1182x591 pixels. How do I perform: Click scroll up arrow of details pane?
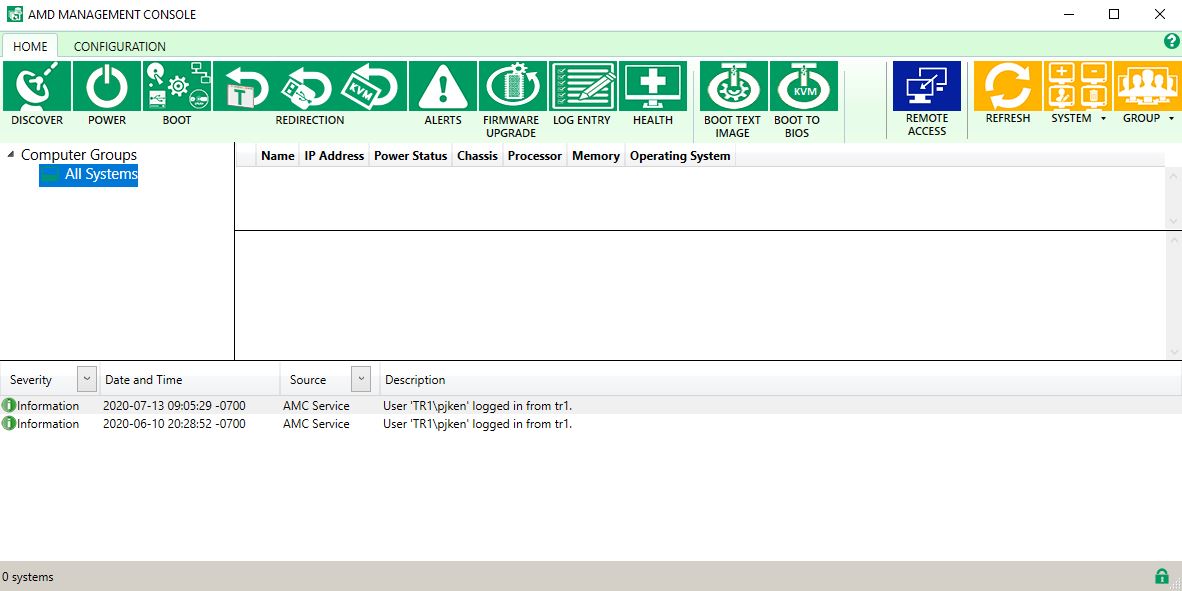coord(1174,240)
